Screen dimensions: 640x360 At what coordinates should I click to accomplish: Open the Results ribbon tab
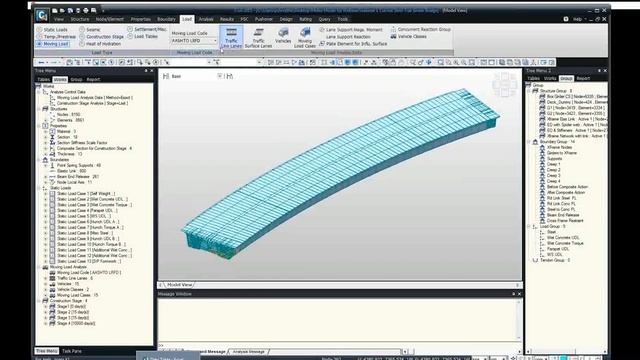pos(227,19)
